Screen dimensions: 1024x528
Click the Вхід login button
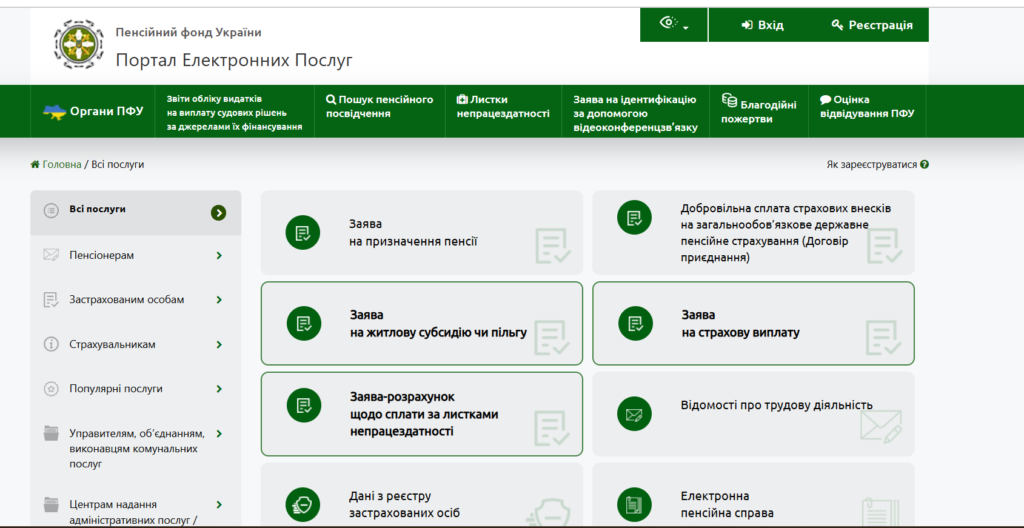[x=763, y=25]
